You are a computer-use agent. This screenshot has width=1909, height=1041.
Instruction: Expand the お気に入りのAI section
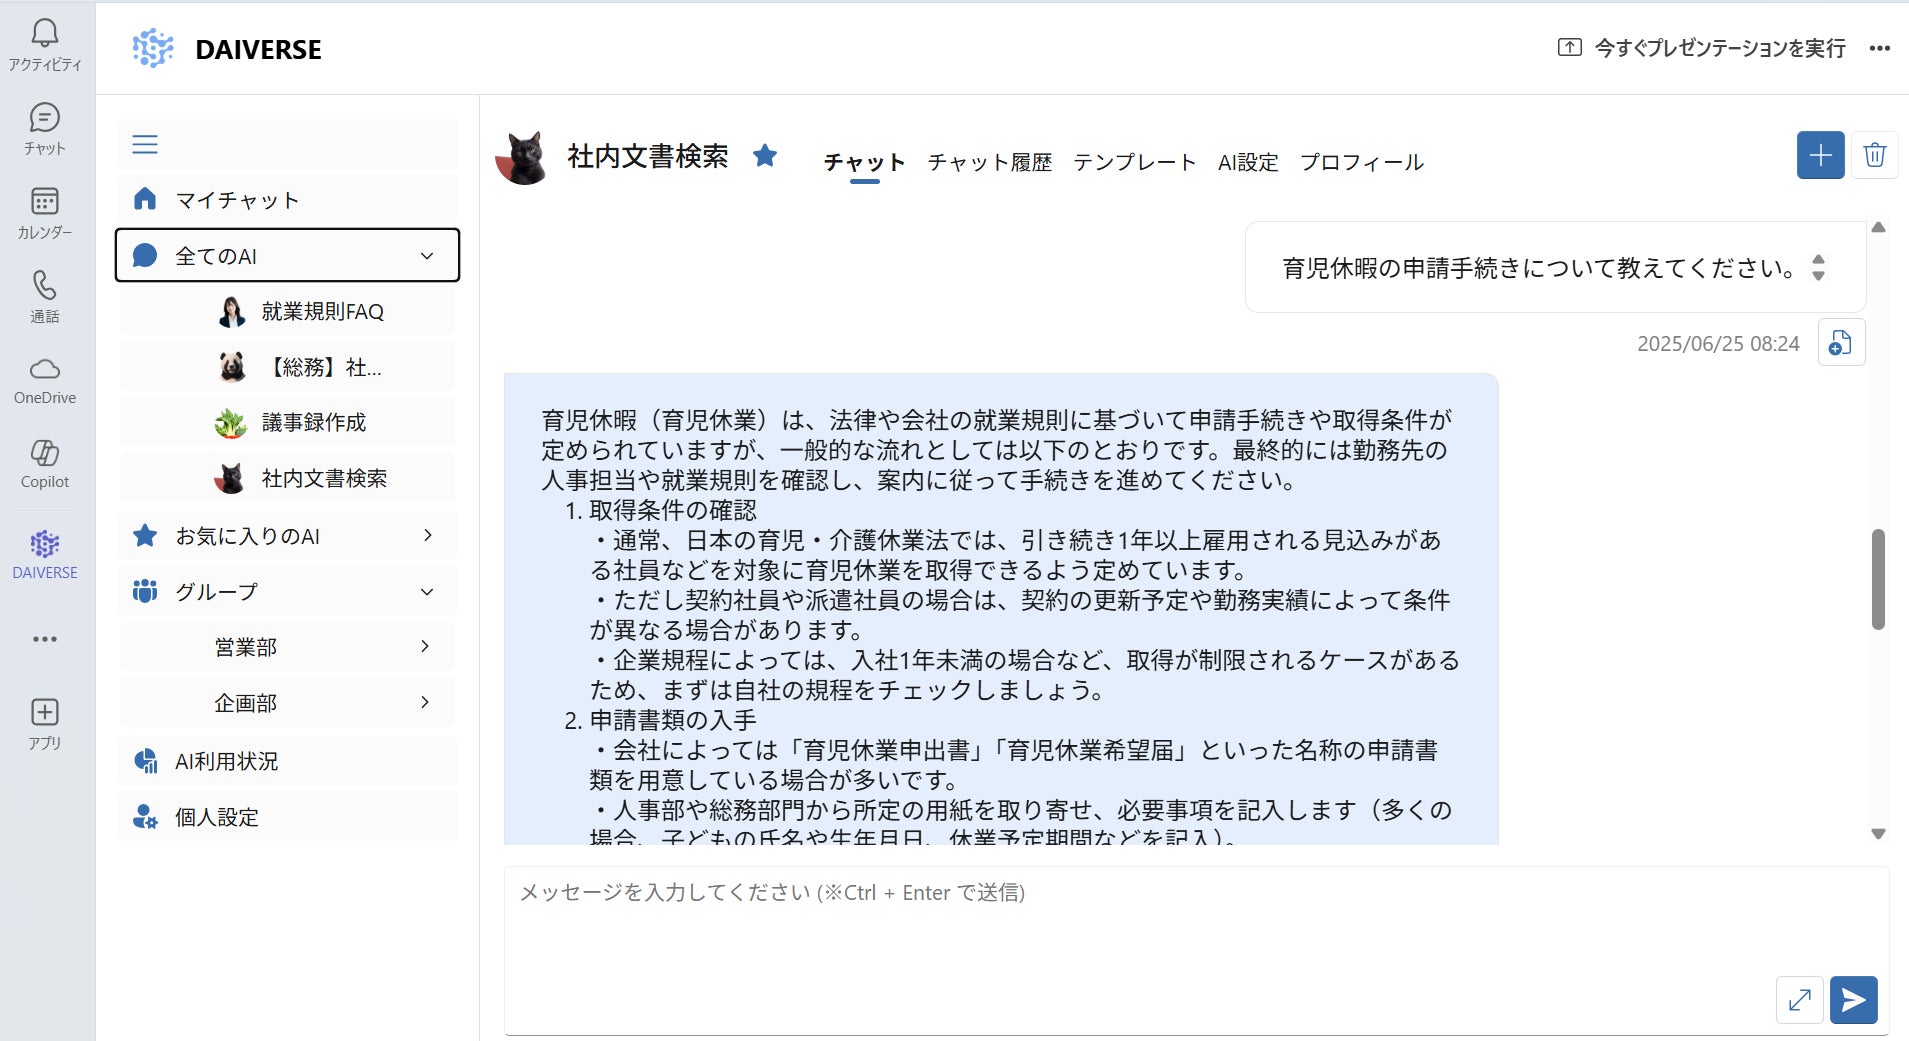(x=427, y=536)
